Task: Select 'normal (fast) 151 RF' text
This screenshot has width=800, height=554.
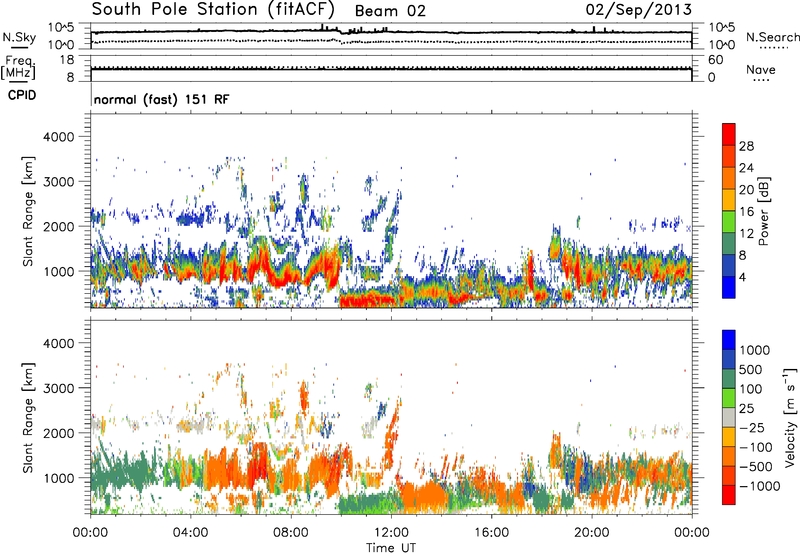Action: point(161,99)
